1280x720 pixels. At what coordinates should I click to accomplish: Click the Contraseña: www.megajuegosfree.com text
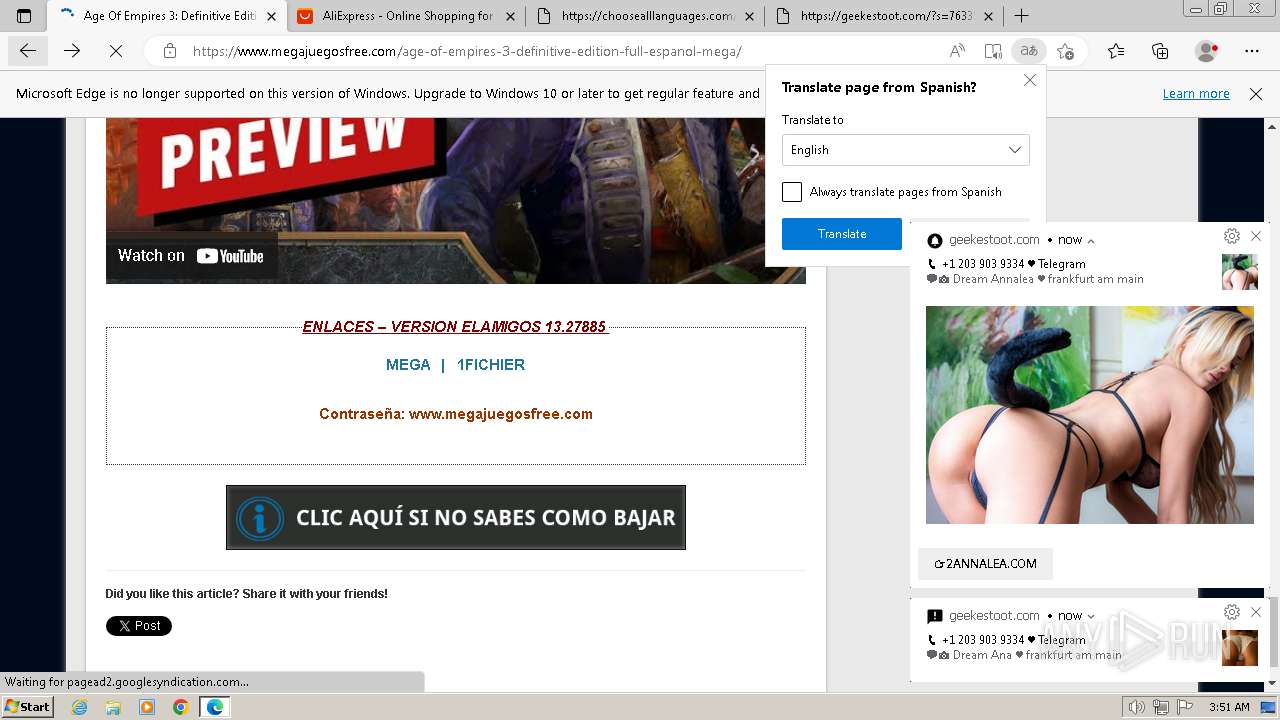coord(456,414)
